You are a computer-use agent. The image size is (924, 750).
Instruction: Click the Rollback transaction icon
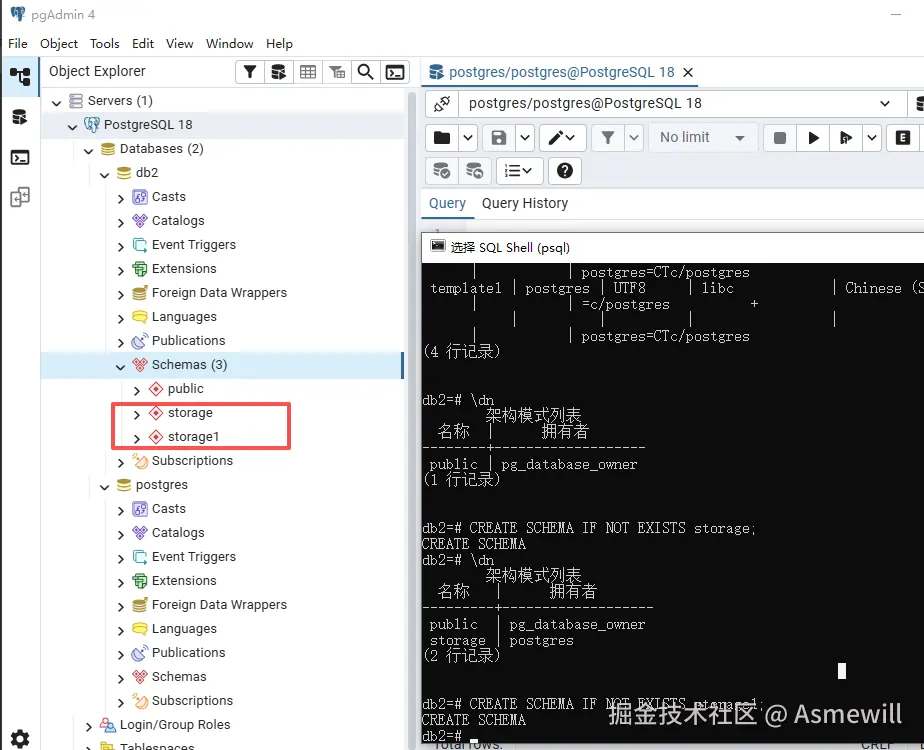[474, 171]
